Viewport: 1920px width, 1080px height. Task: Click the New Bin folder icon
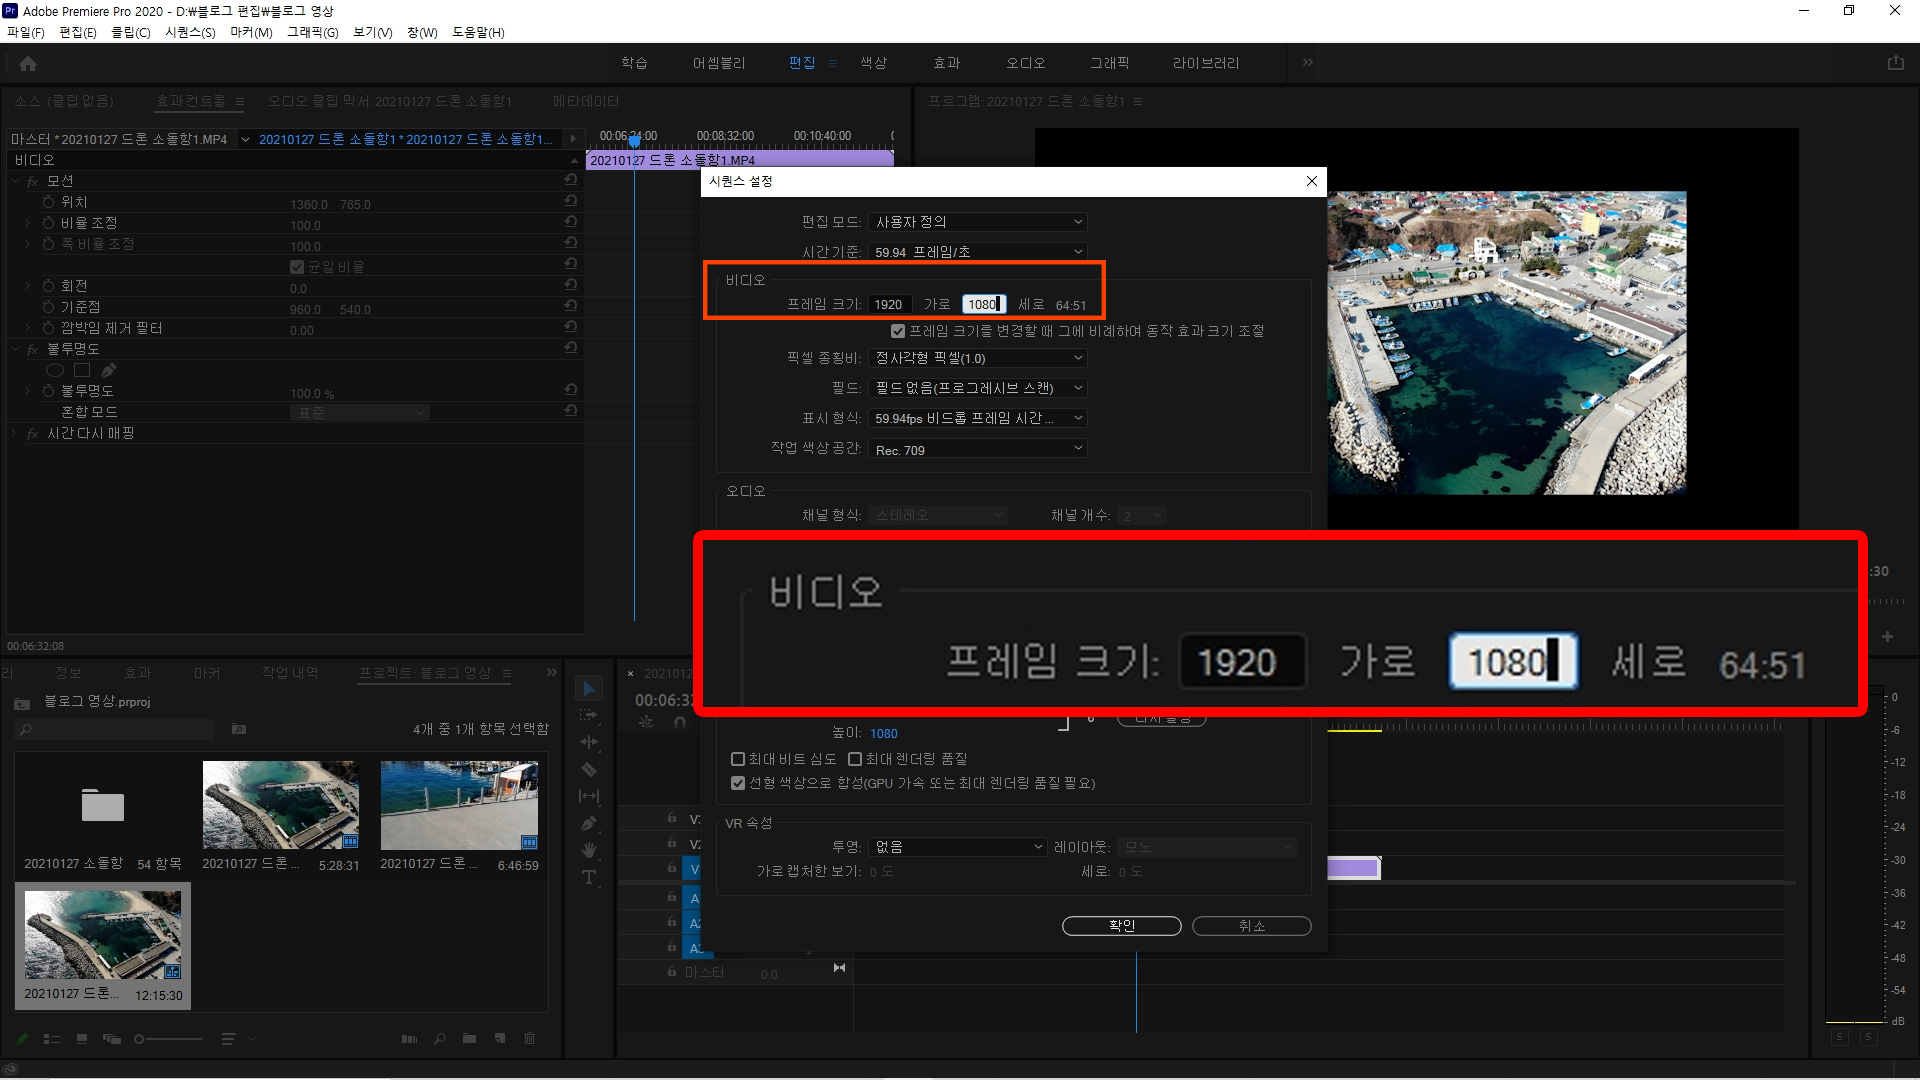point(469,1039)
